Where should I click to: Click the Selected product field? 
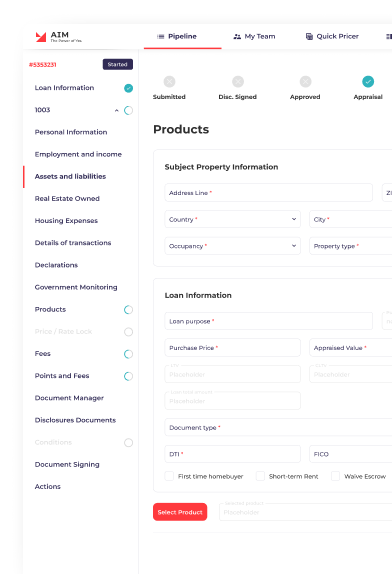tap(306, 512)
